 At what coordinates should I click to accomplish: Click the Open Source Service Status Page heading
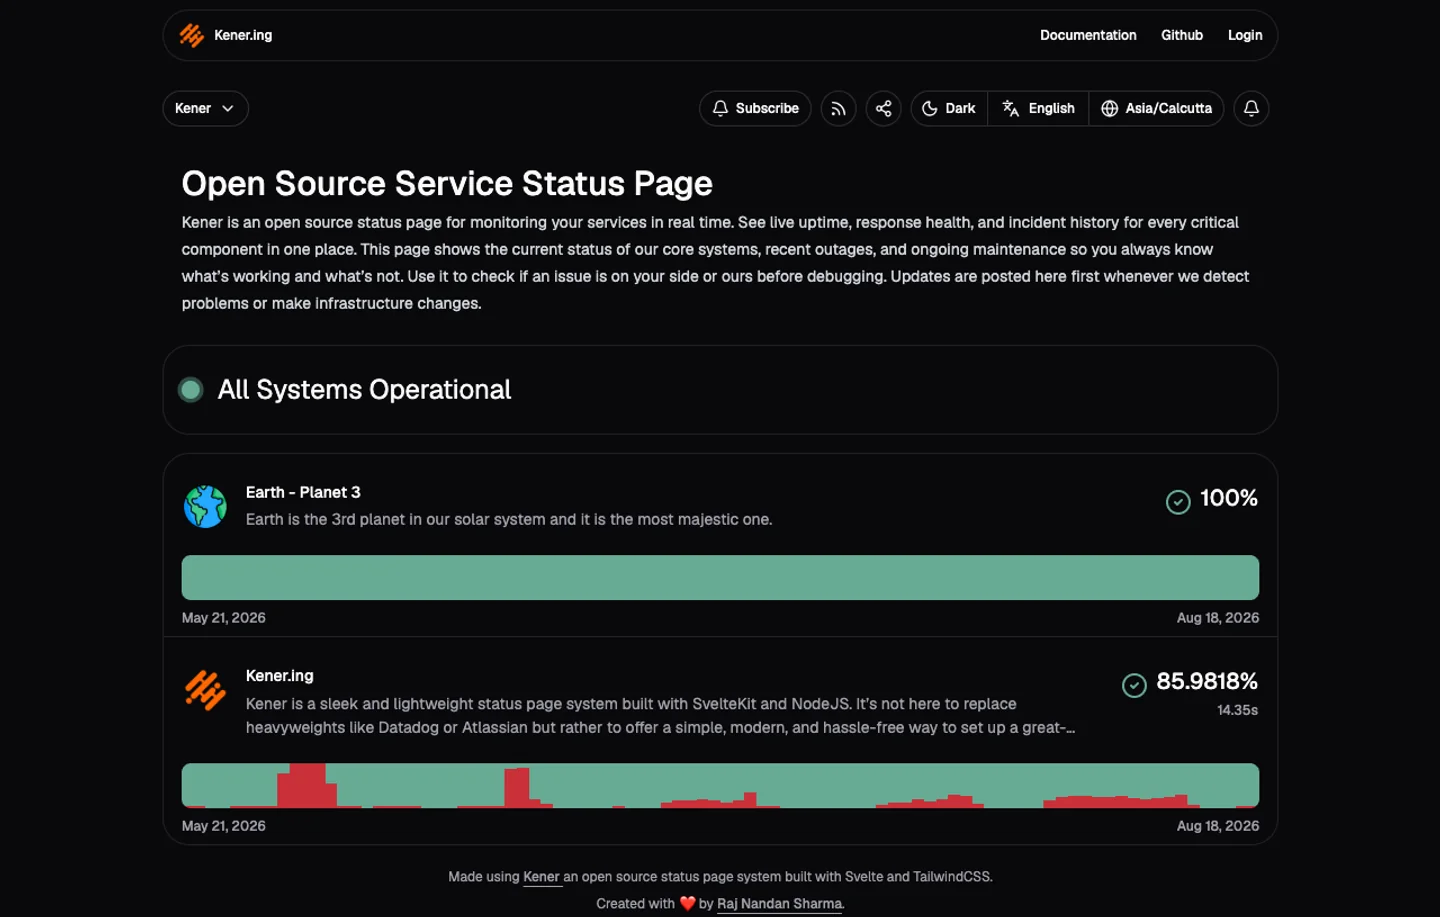coord(447,184)
